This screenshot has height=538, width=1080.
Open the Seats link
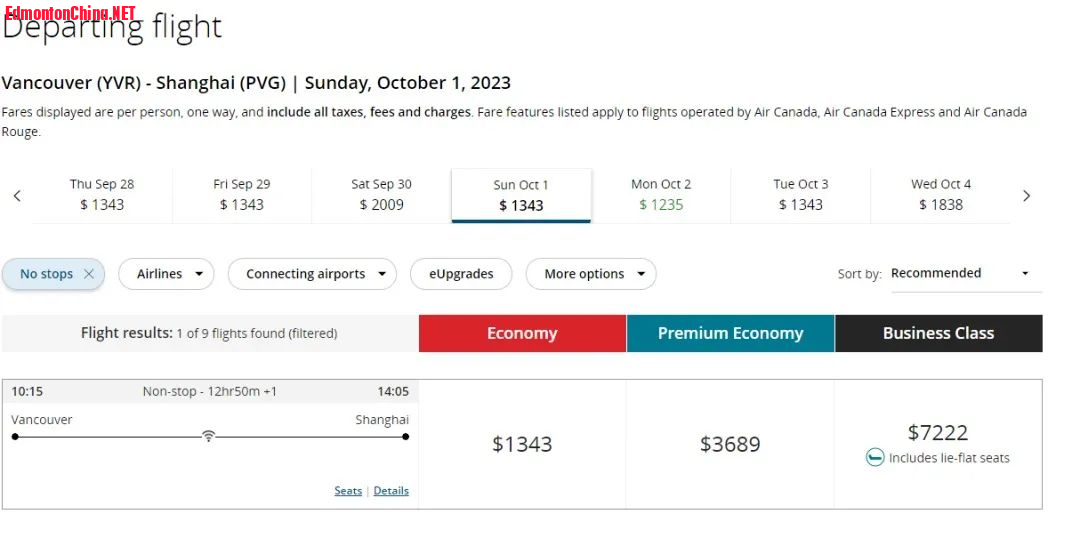(x=348, y=490)
